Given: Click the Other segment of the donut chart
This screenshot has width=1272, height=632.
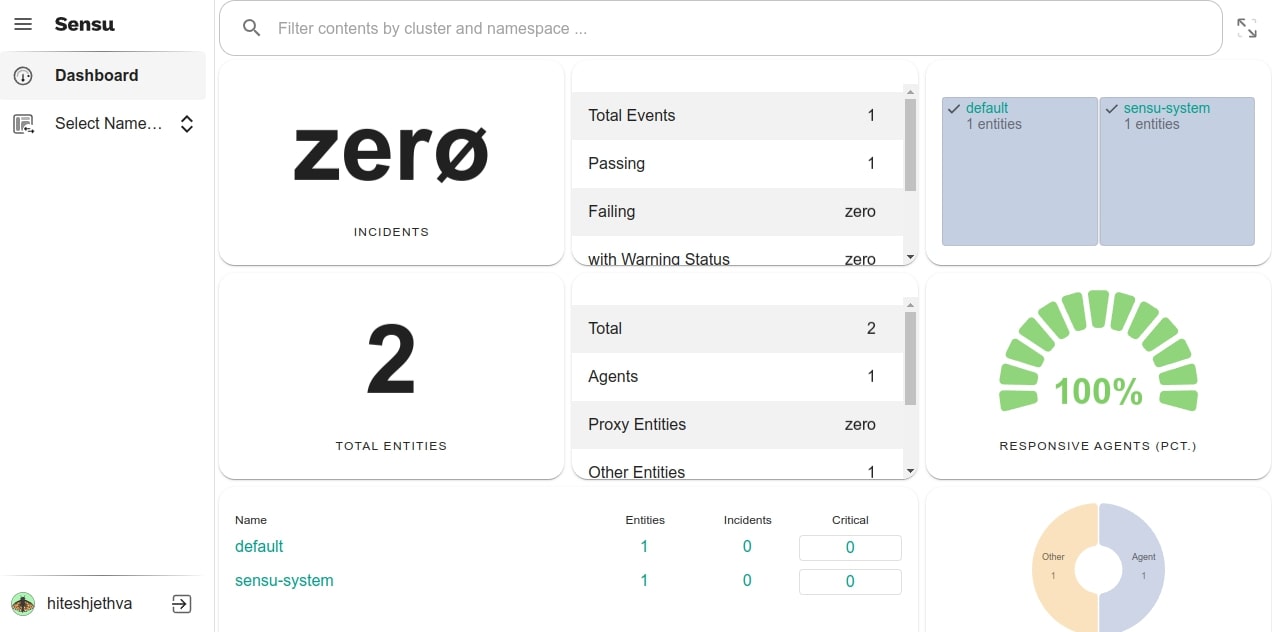Looking at the screenshot, I should pyautogui.click(x=1055, y=566).
